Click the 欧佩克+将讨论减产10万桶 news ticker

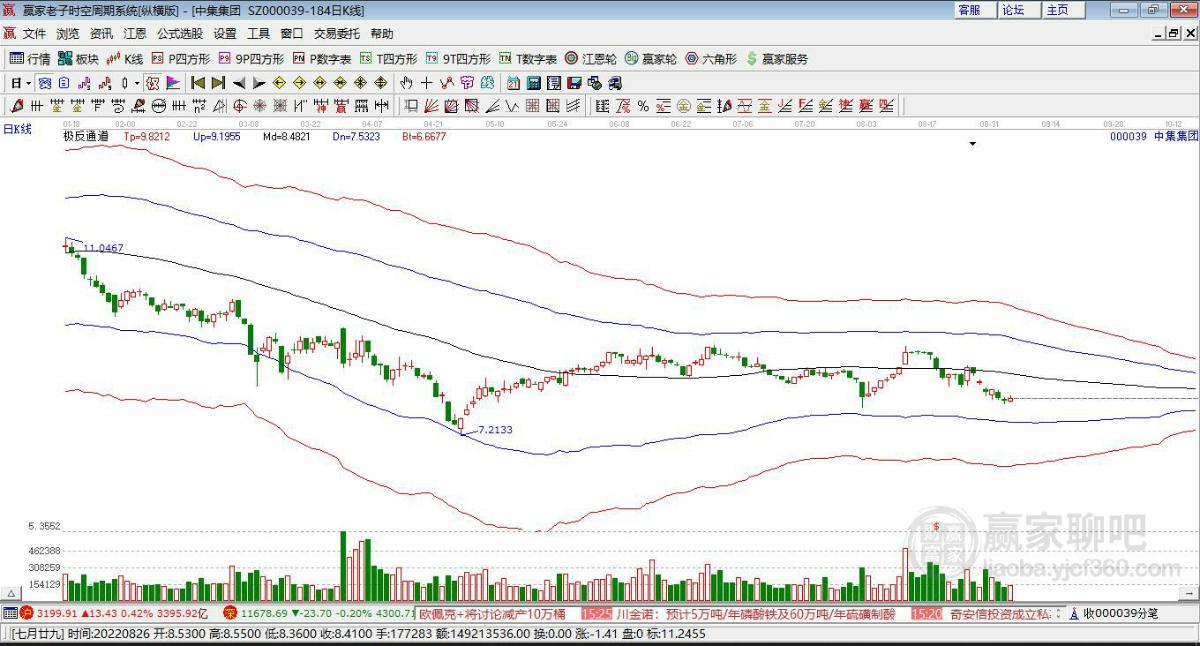(492, 613)
